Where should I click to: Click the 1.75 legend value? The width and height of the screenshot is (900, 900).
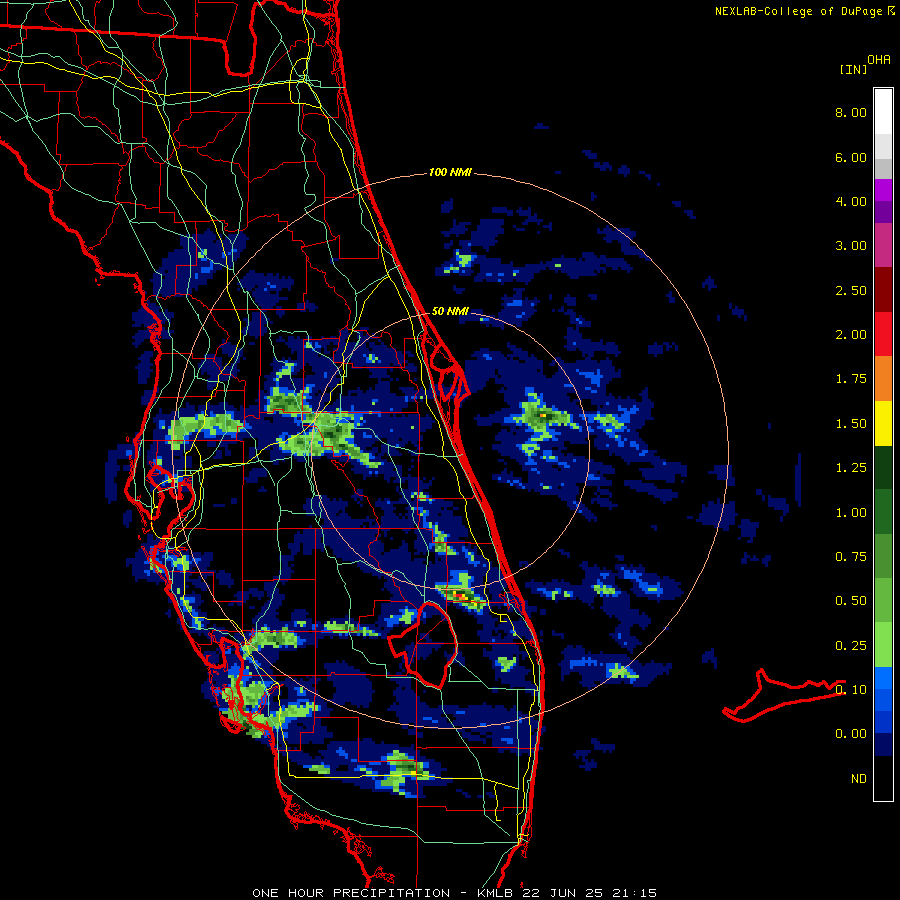tap(851, 379)
